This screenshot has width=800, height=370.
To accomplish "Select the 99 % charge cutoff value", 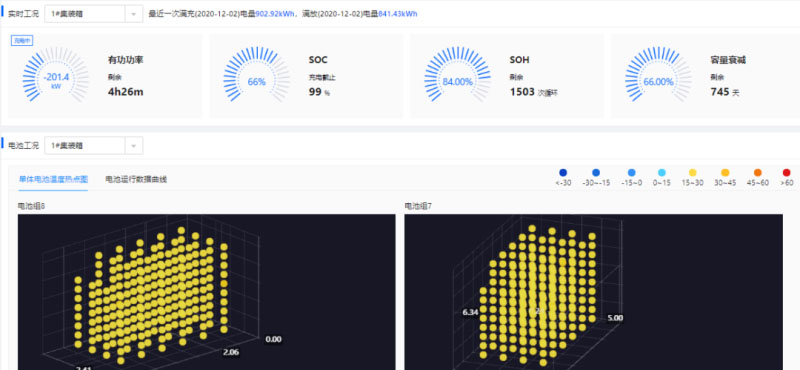I will point(319,92).
